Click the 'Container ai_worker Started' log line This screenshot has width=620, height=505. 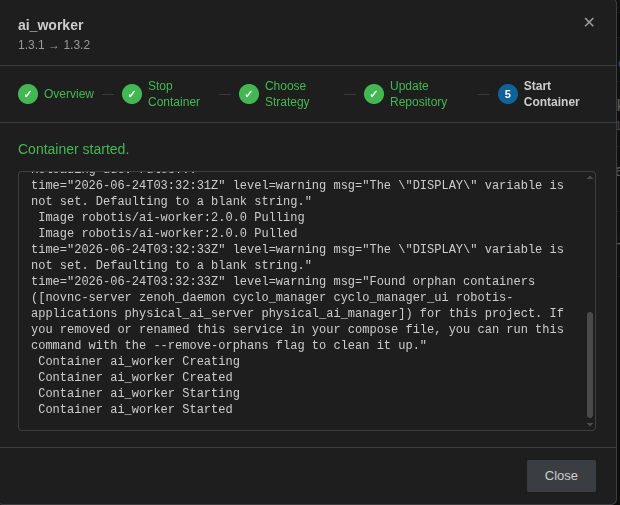[135, 409]
